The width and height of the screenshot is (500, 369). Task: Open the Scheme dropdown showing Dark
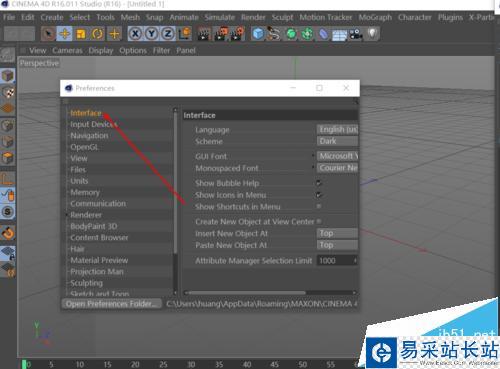pos(337,141)
